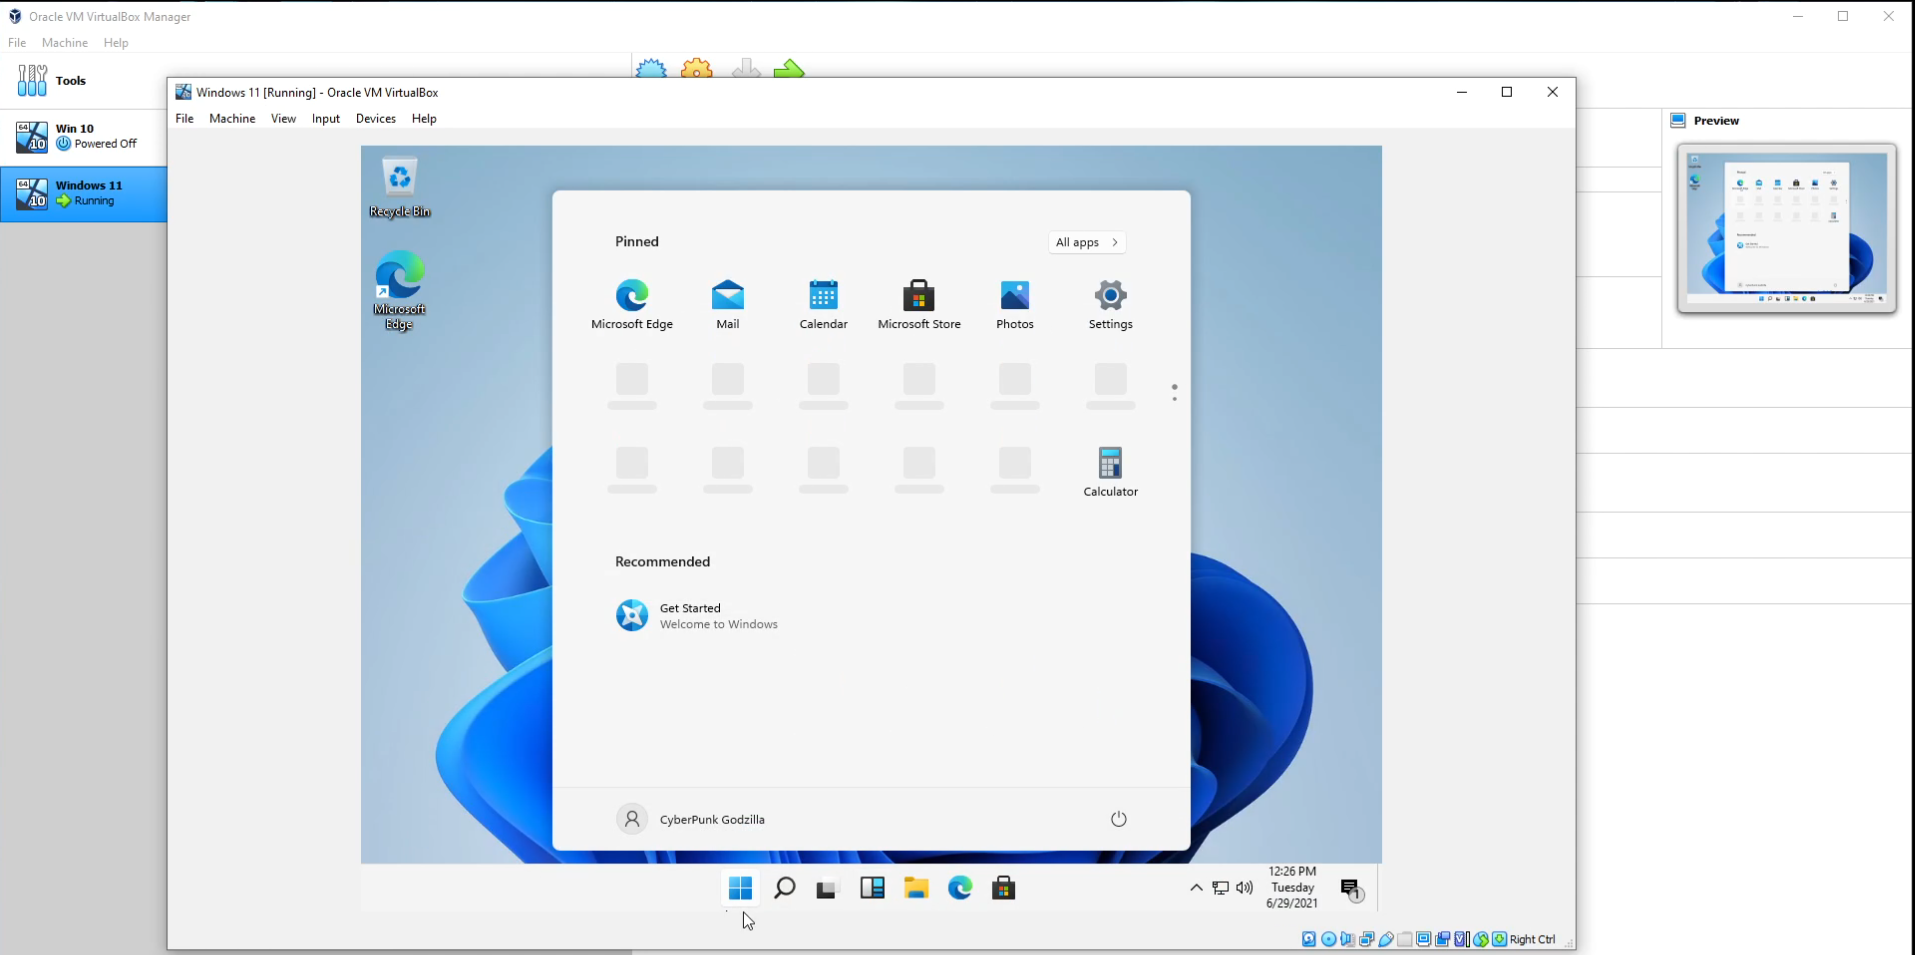Click the green Show arrow in Manager toolbar
This screenshot has height=955, width=1915.
(x=789, y=68)
